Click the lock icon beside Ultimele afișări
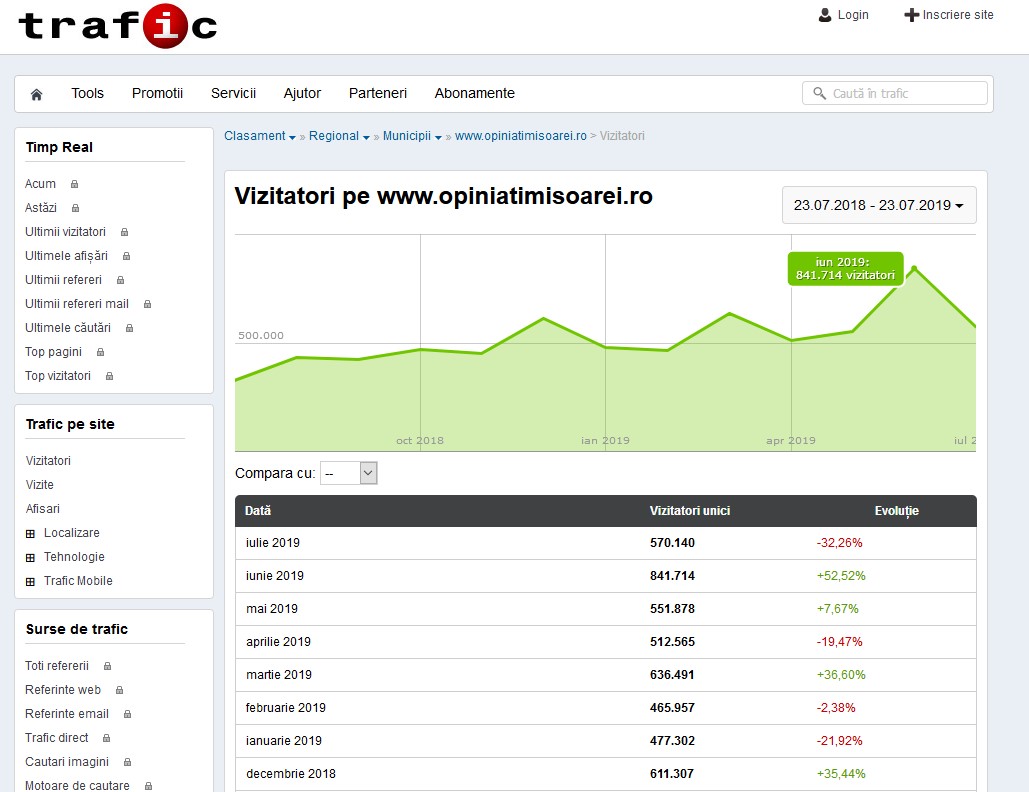The height and width of the screenshot is (792, 1029). coord(127,256)
